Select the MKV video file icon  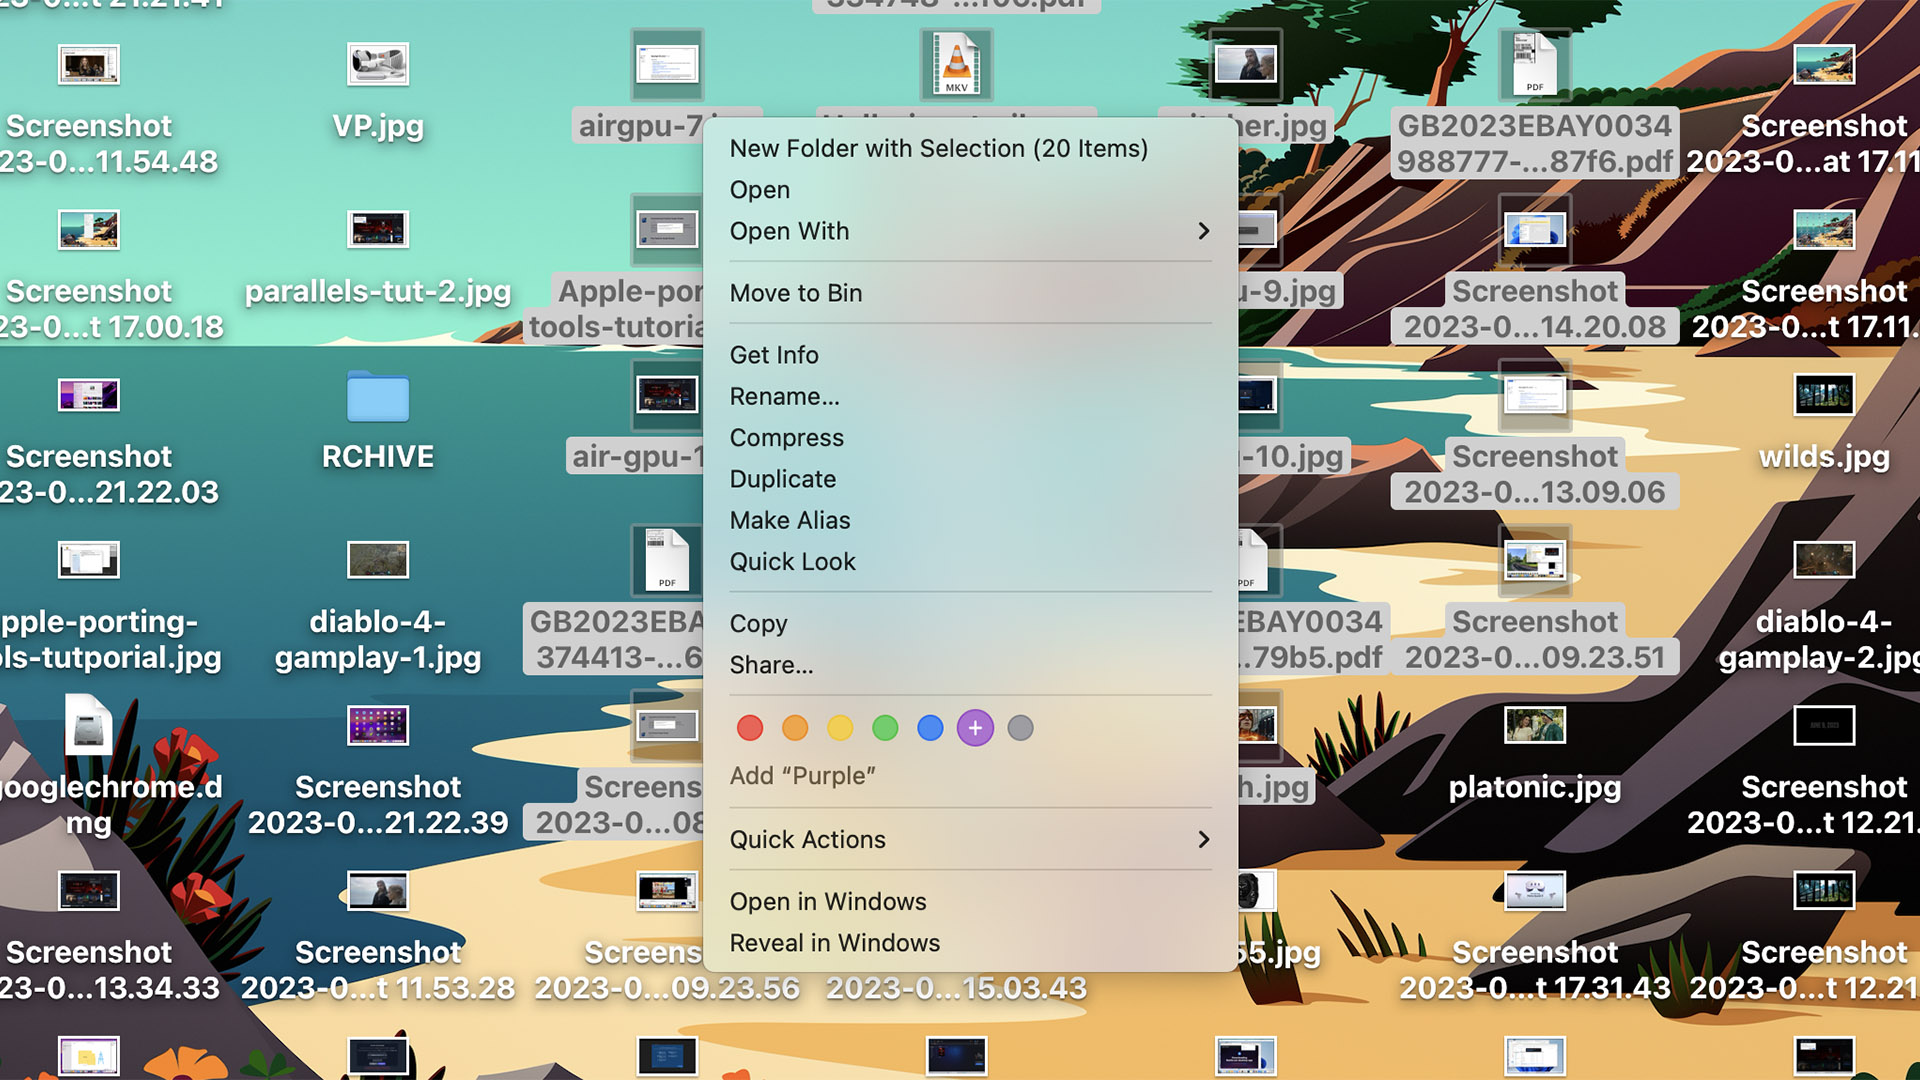[x=955, y=65]
